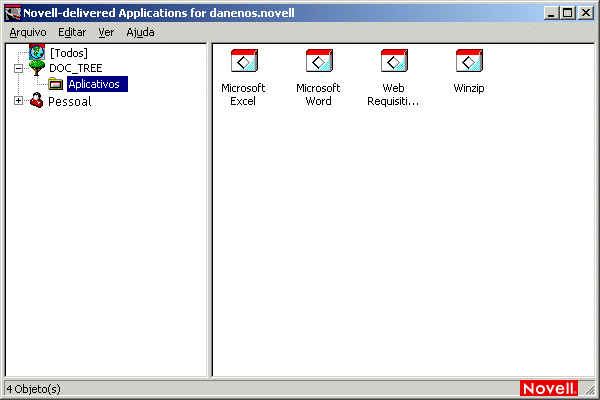Open the Web Requisiti... application icon
Image resolution: width=600 pixels, height=400 pixels.
coord(394,60)
